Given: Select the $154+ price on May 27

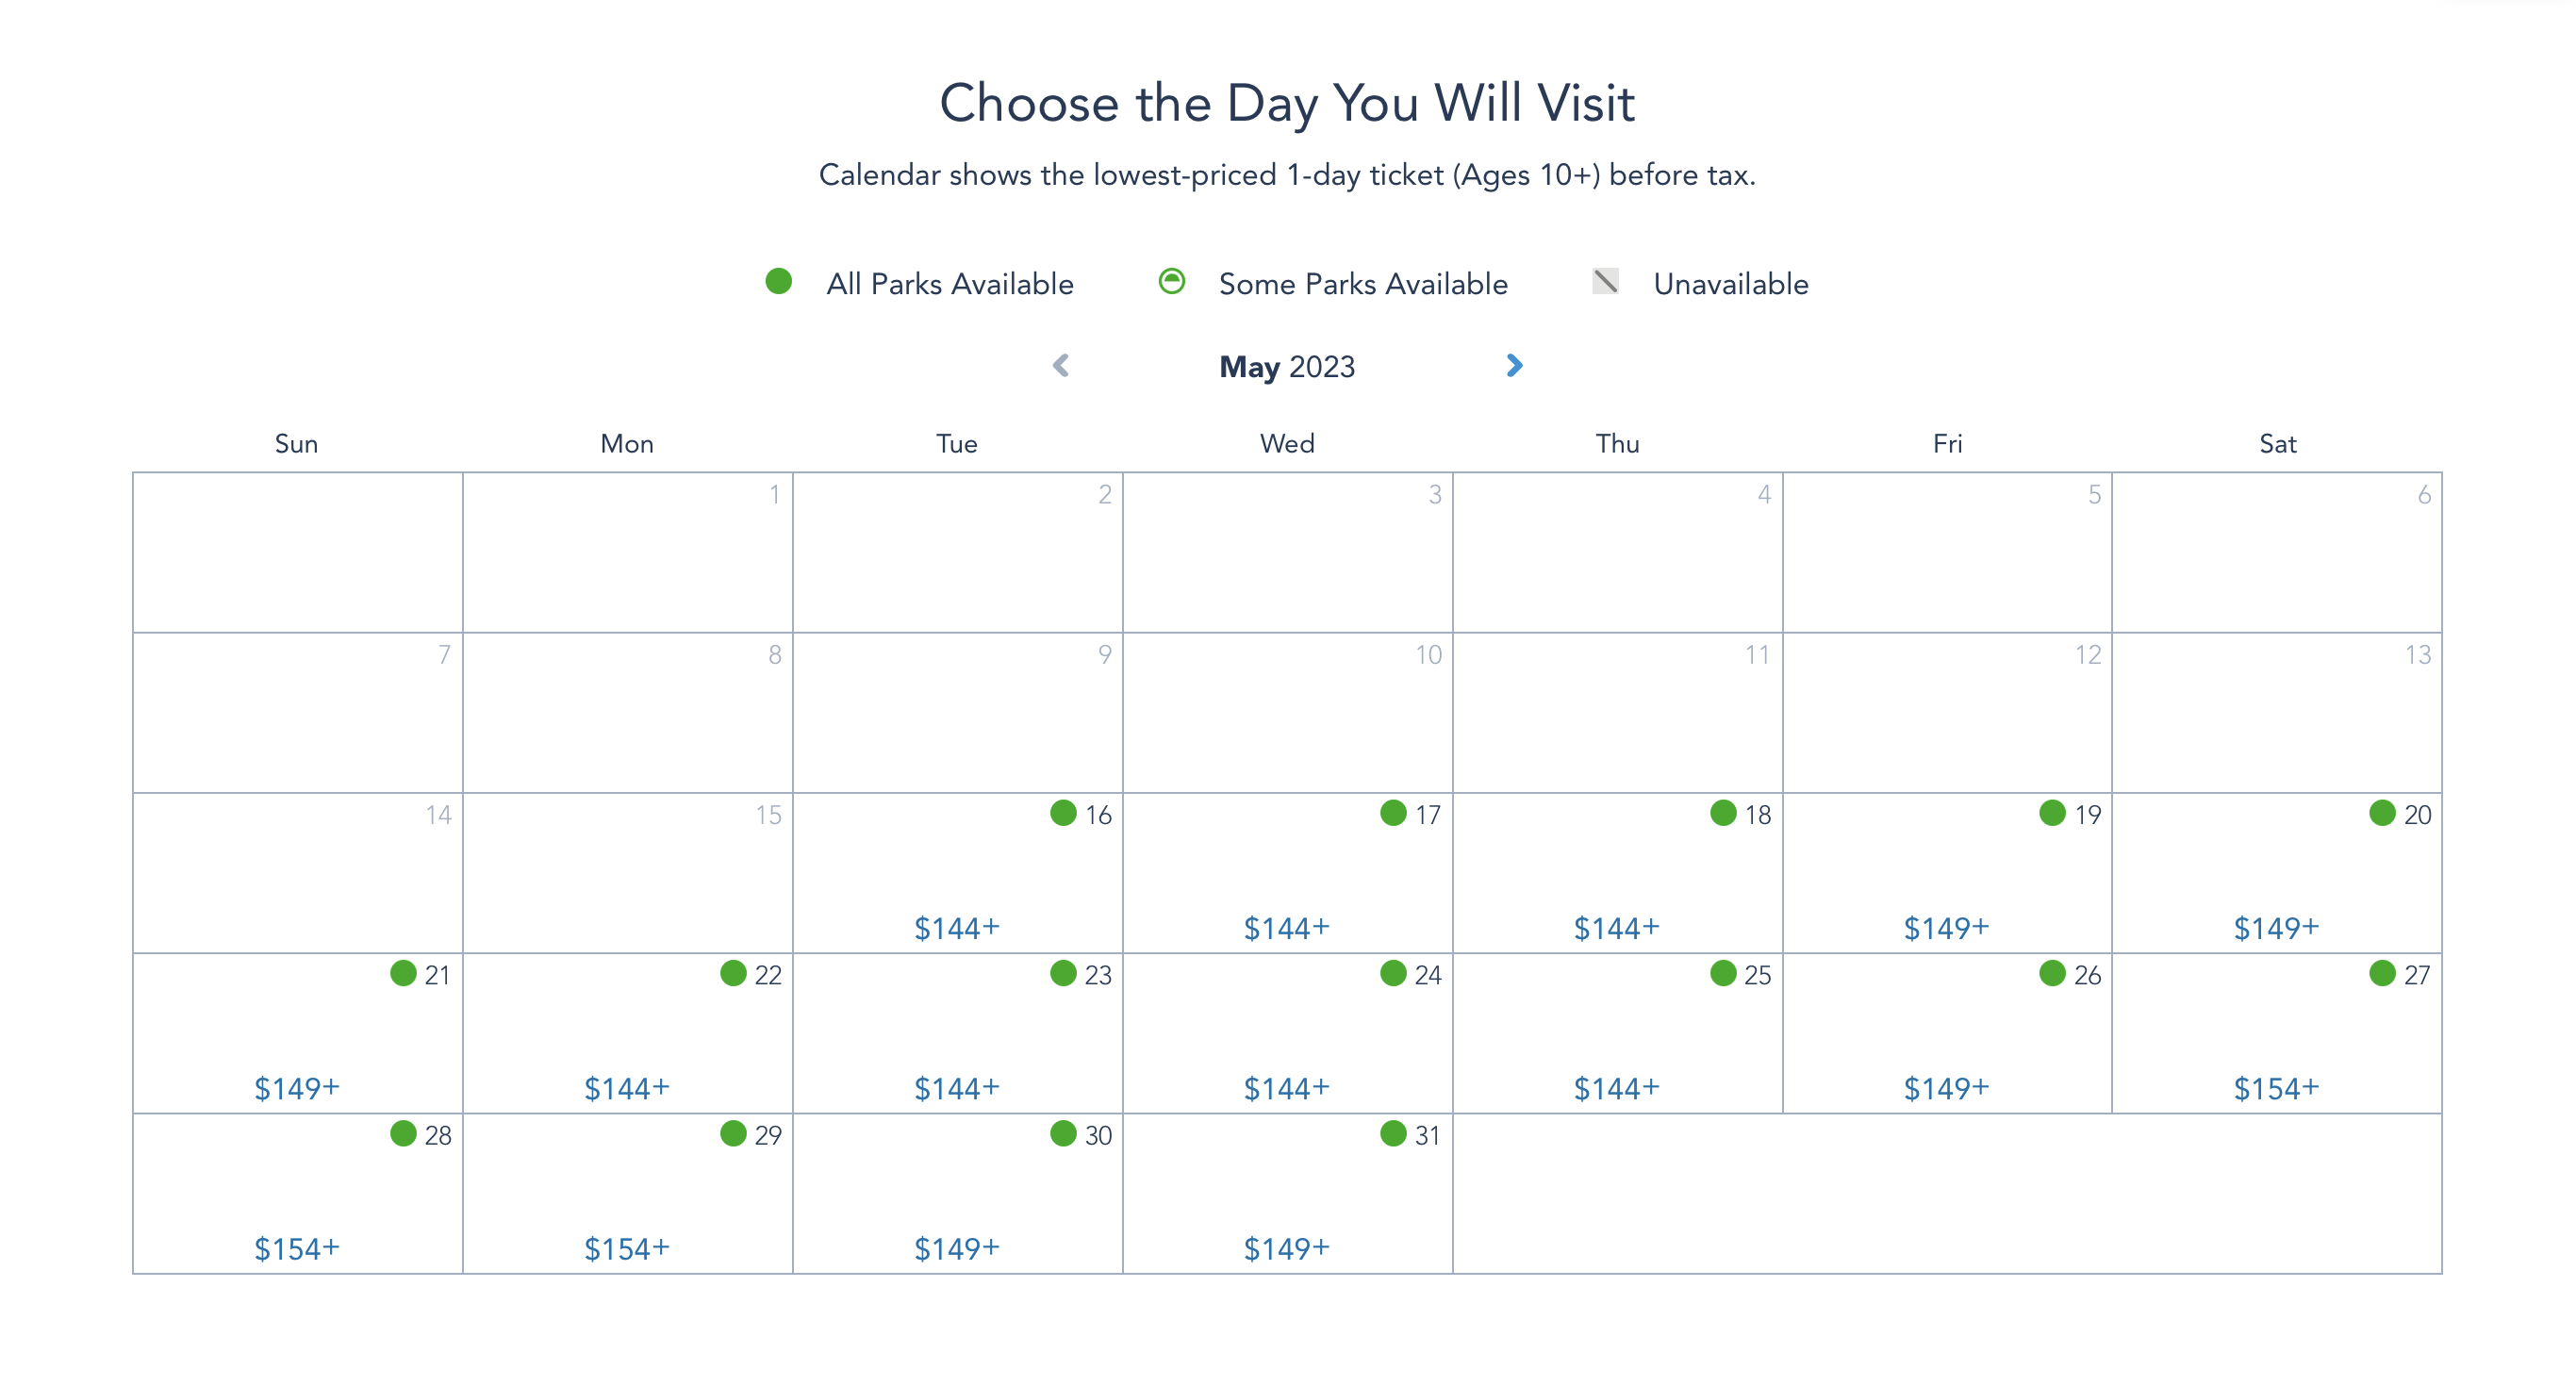Looking at the screenshot, I should point(2276,1088).
